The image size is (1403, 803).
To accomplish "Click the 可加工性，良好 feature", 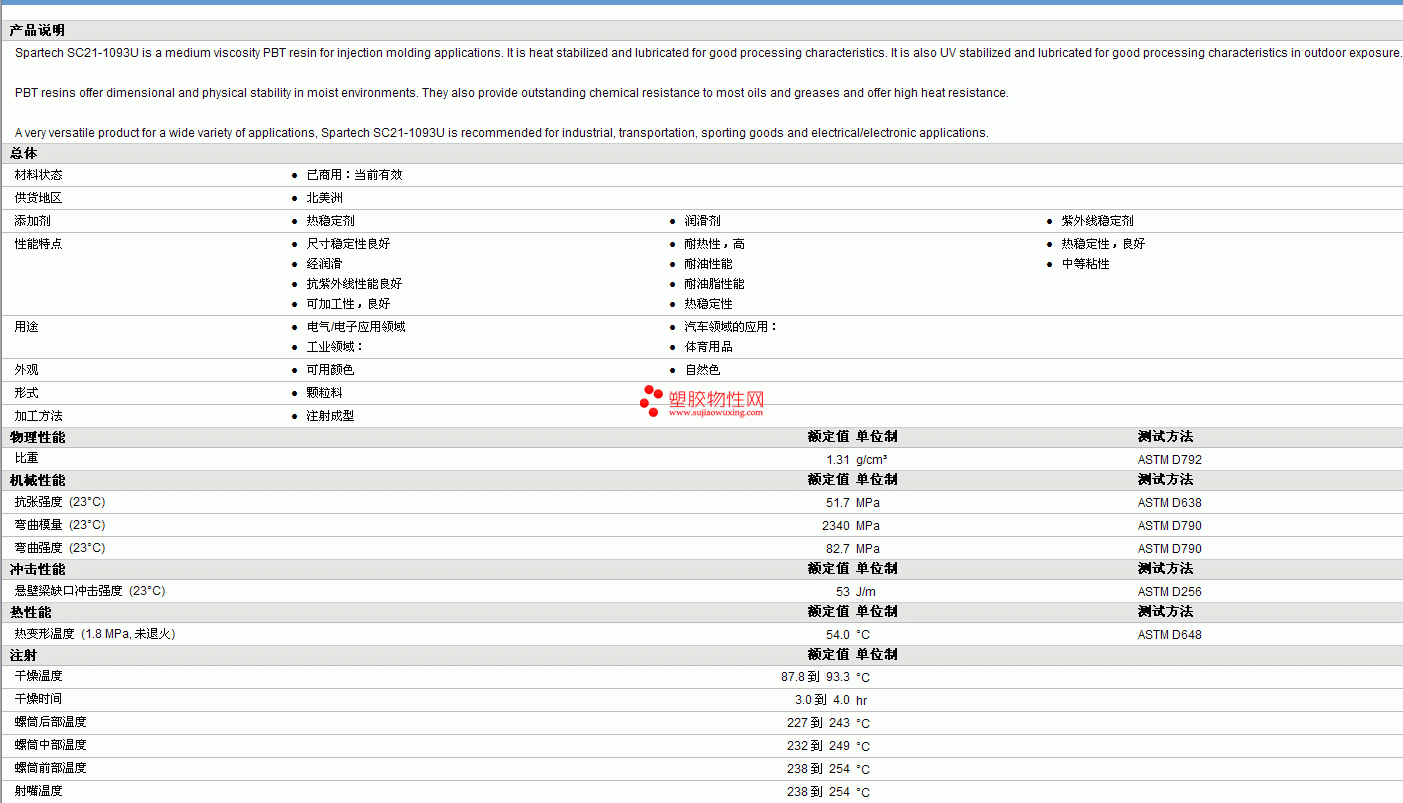I will 348,304.
